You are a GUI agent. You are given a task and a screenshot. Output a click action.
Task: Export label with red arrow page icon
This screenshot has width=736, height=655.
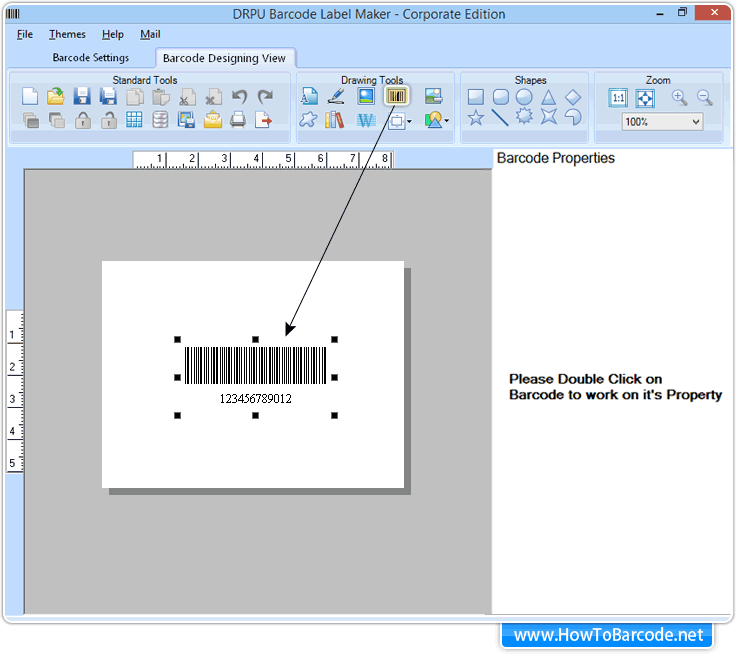[x=263, y=120]
